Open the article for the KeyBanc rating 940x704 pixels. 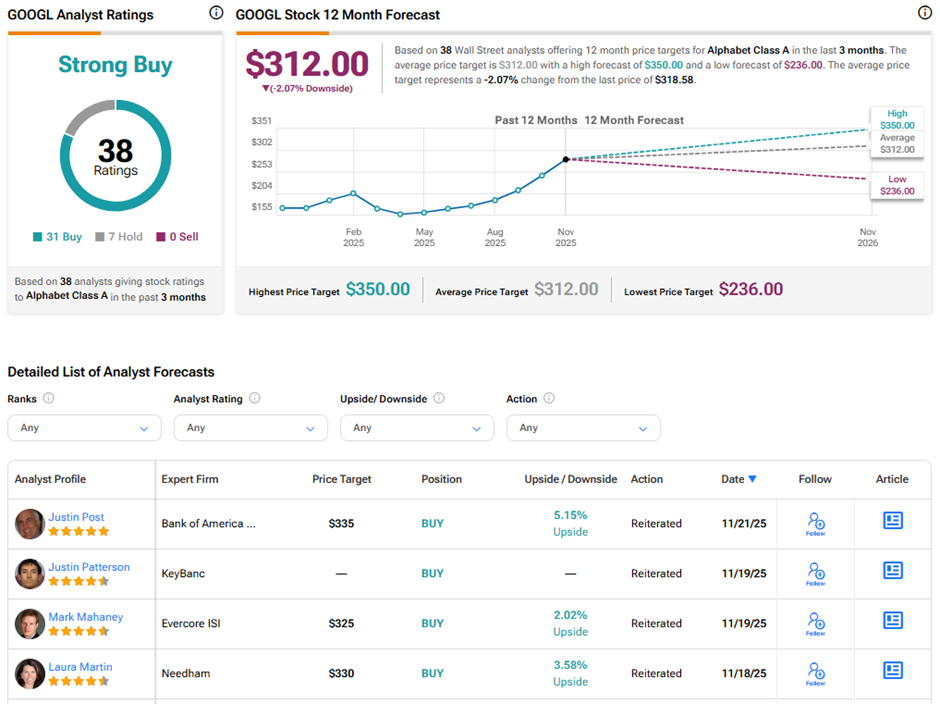coord(892,571)
